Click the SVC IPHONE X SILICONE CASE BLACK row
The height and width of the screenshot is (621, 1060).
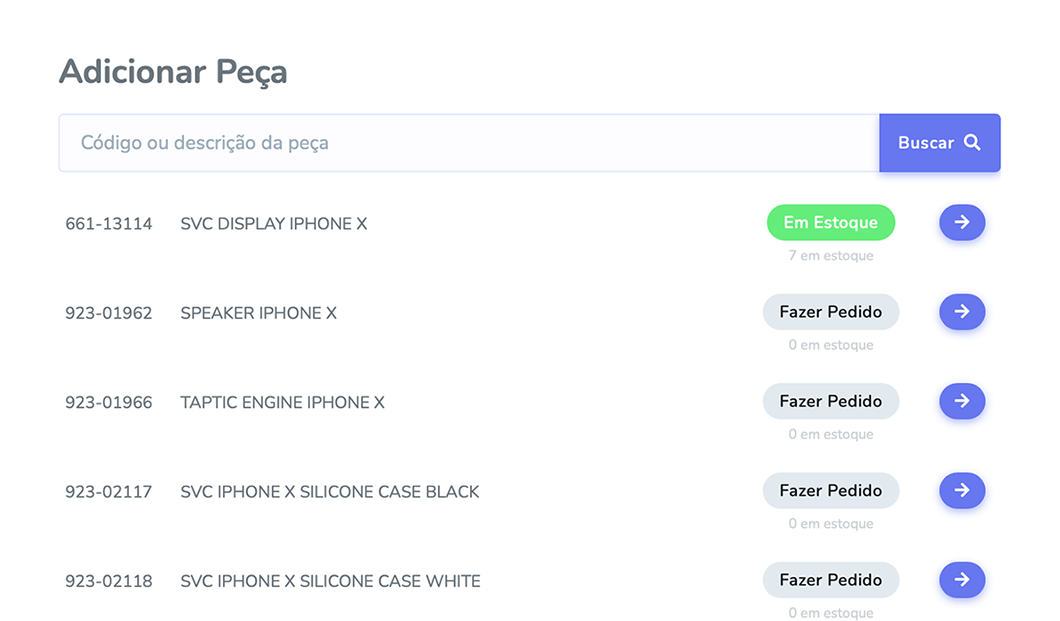(x=330, y=492)
